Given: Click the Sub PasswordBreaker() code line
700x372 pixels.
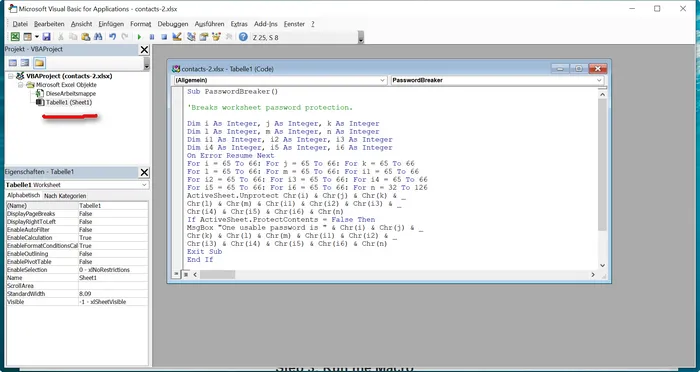Looking at the screenshot, I should 232,92.
